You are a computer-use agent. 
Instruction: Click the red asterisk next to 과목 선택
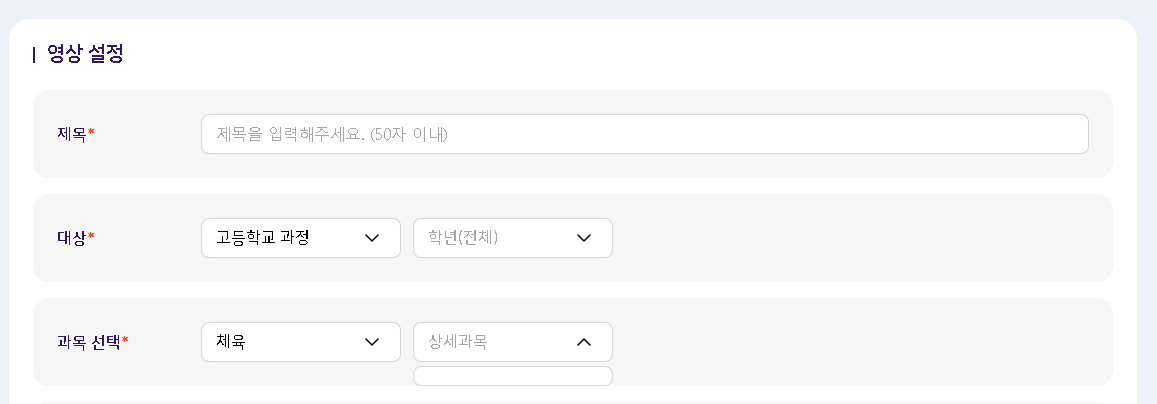coord(125,340)
